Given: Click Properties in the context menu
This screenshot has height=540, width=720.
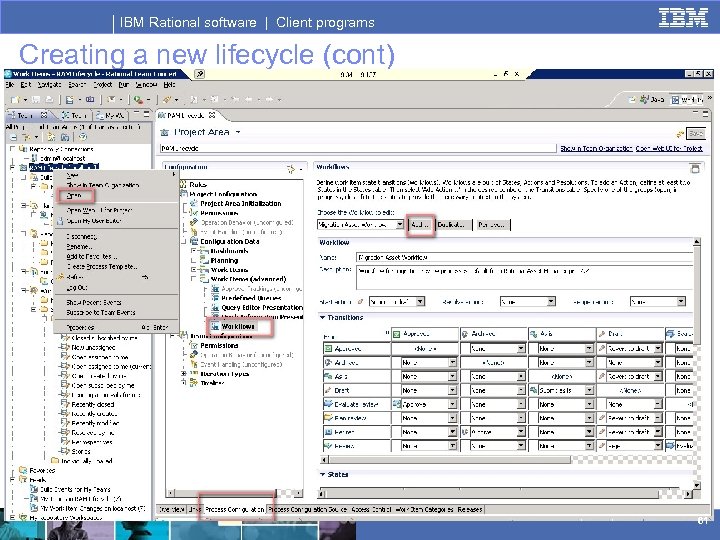Looking at the screenshot, I should 82,327.
